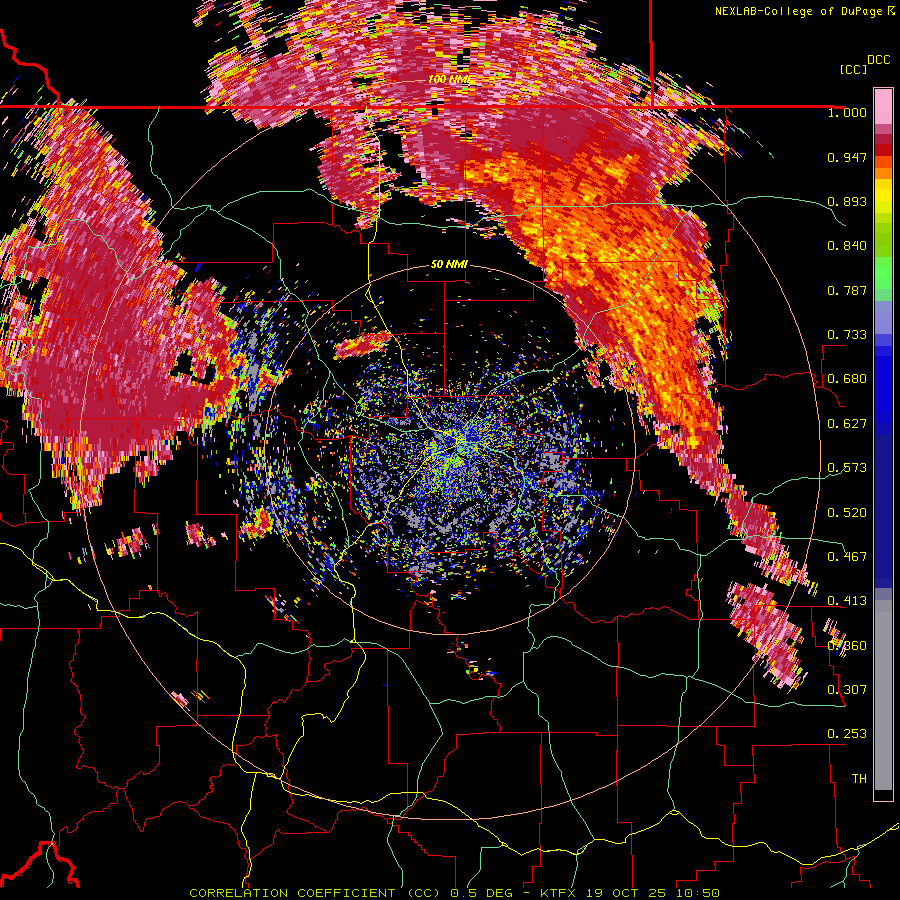This screenshot has width=900, height=900.
Task: Click the 0.840 color scale value
Action: pyautogui.click(x=847, y=246)
